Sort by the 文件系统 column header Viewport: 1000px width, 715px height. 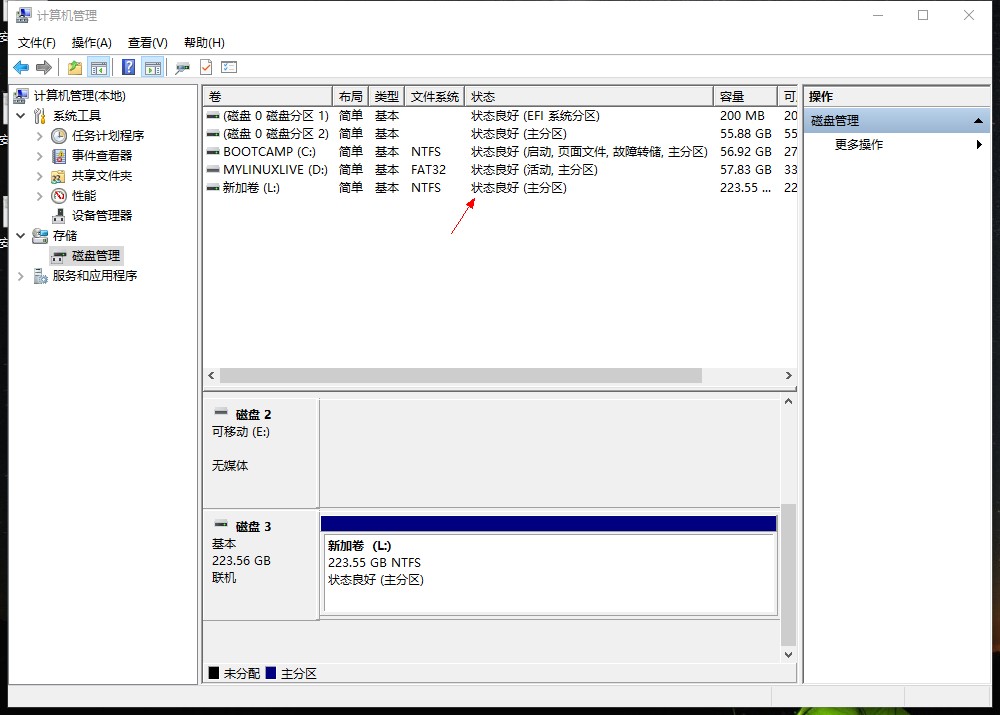point(434,96)
